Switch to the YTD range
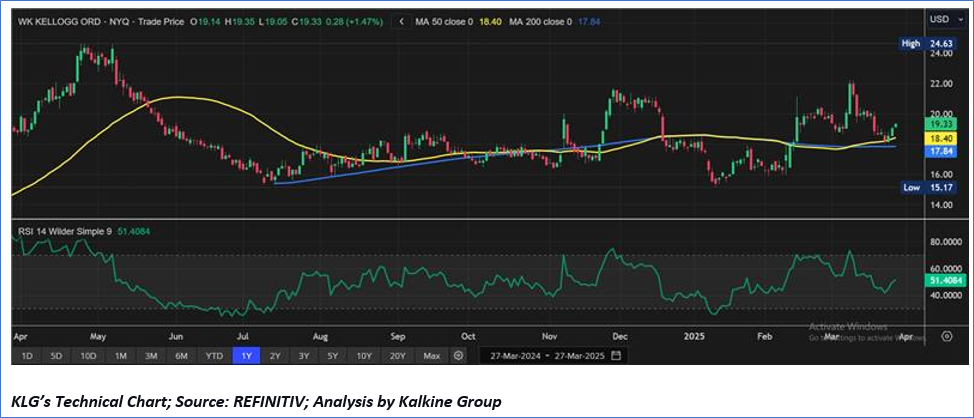The width and height of the screenshot is (974, 418). point(214,356)
